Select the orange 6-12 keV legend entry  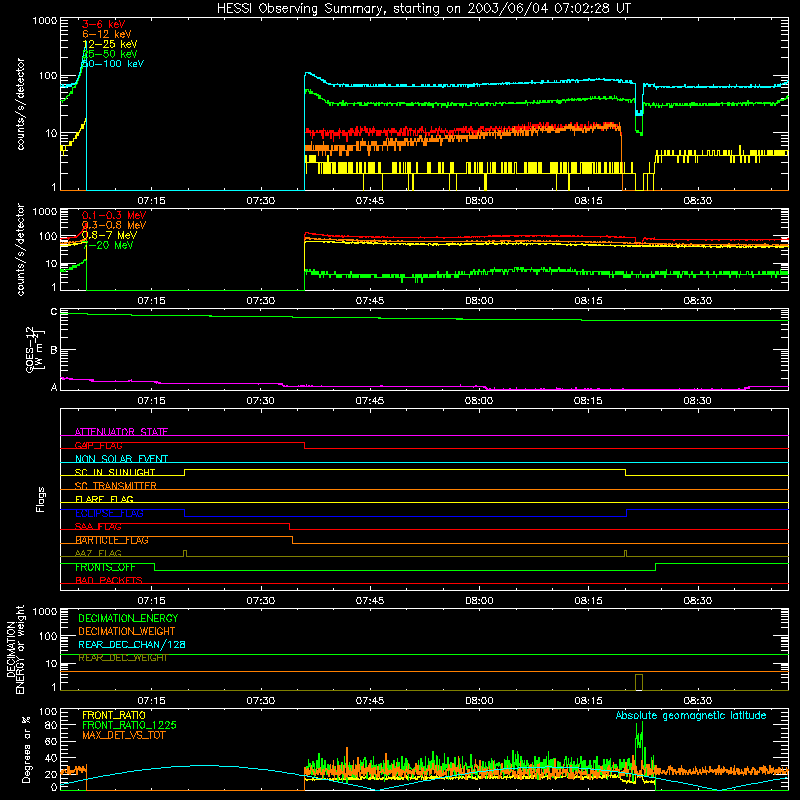click(107, 34)
